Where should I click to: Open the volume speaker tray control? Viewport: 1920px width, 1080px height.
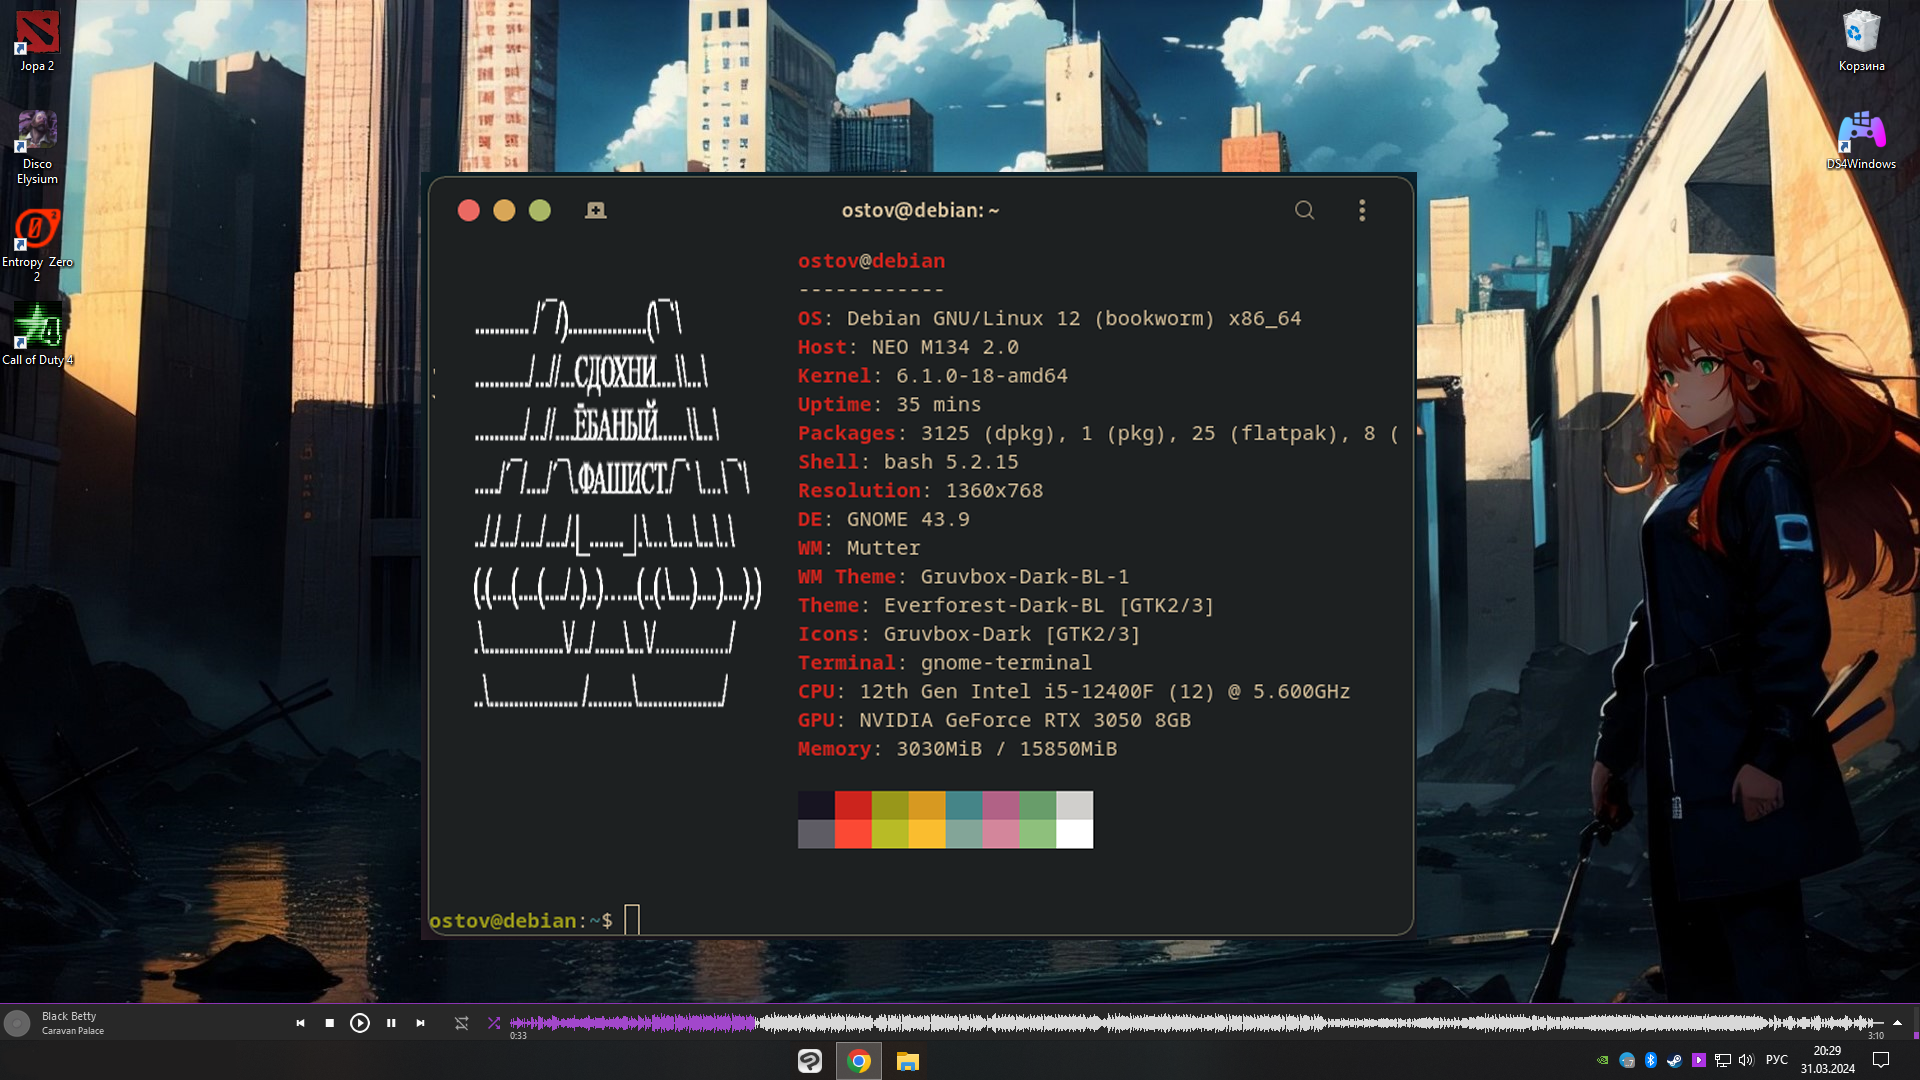(x=1746, y=1060)
